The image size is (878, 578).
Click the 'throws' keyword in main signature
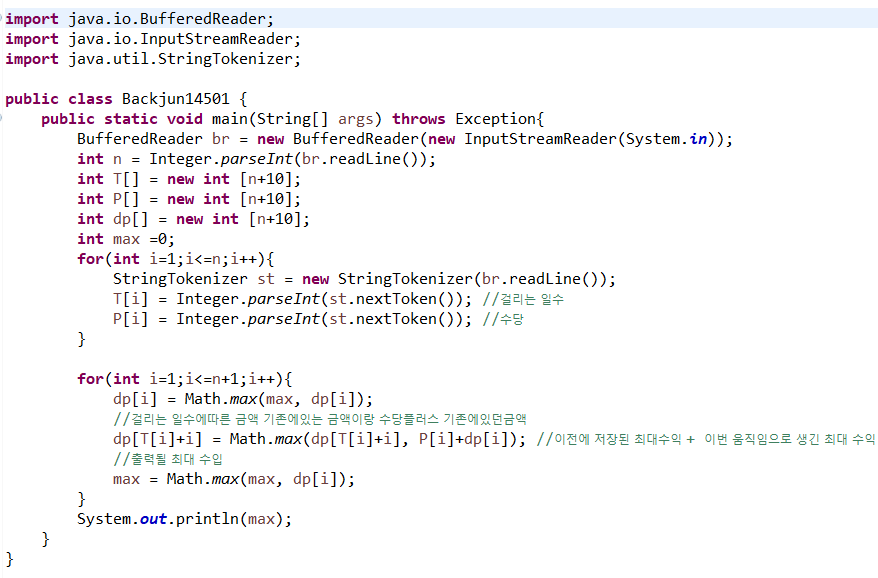point(418,119)
